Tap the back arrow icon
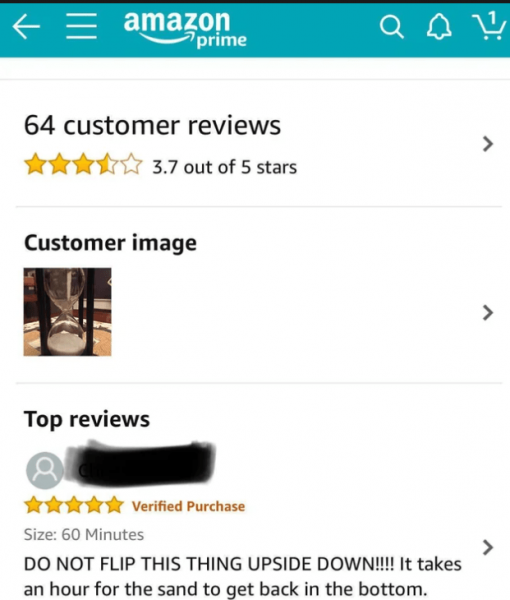This screenshot has height=600, width=510. [x=26, y=27]
